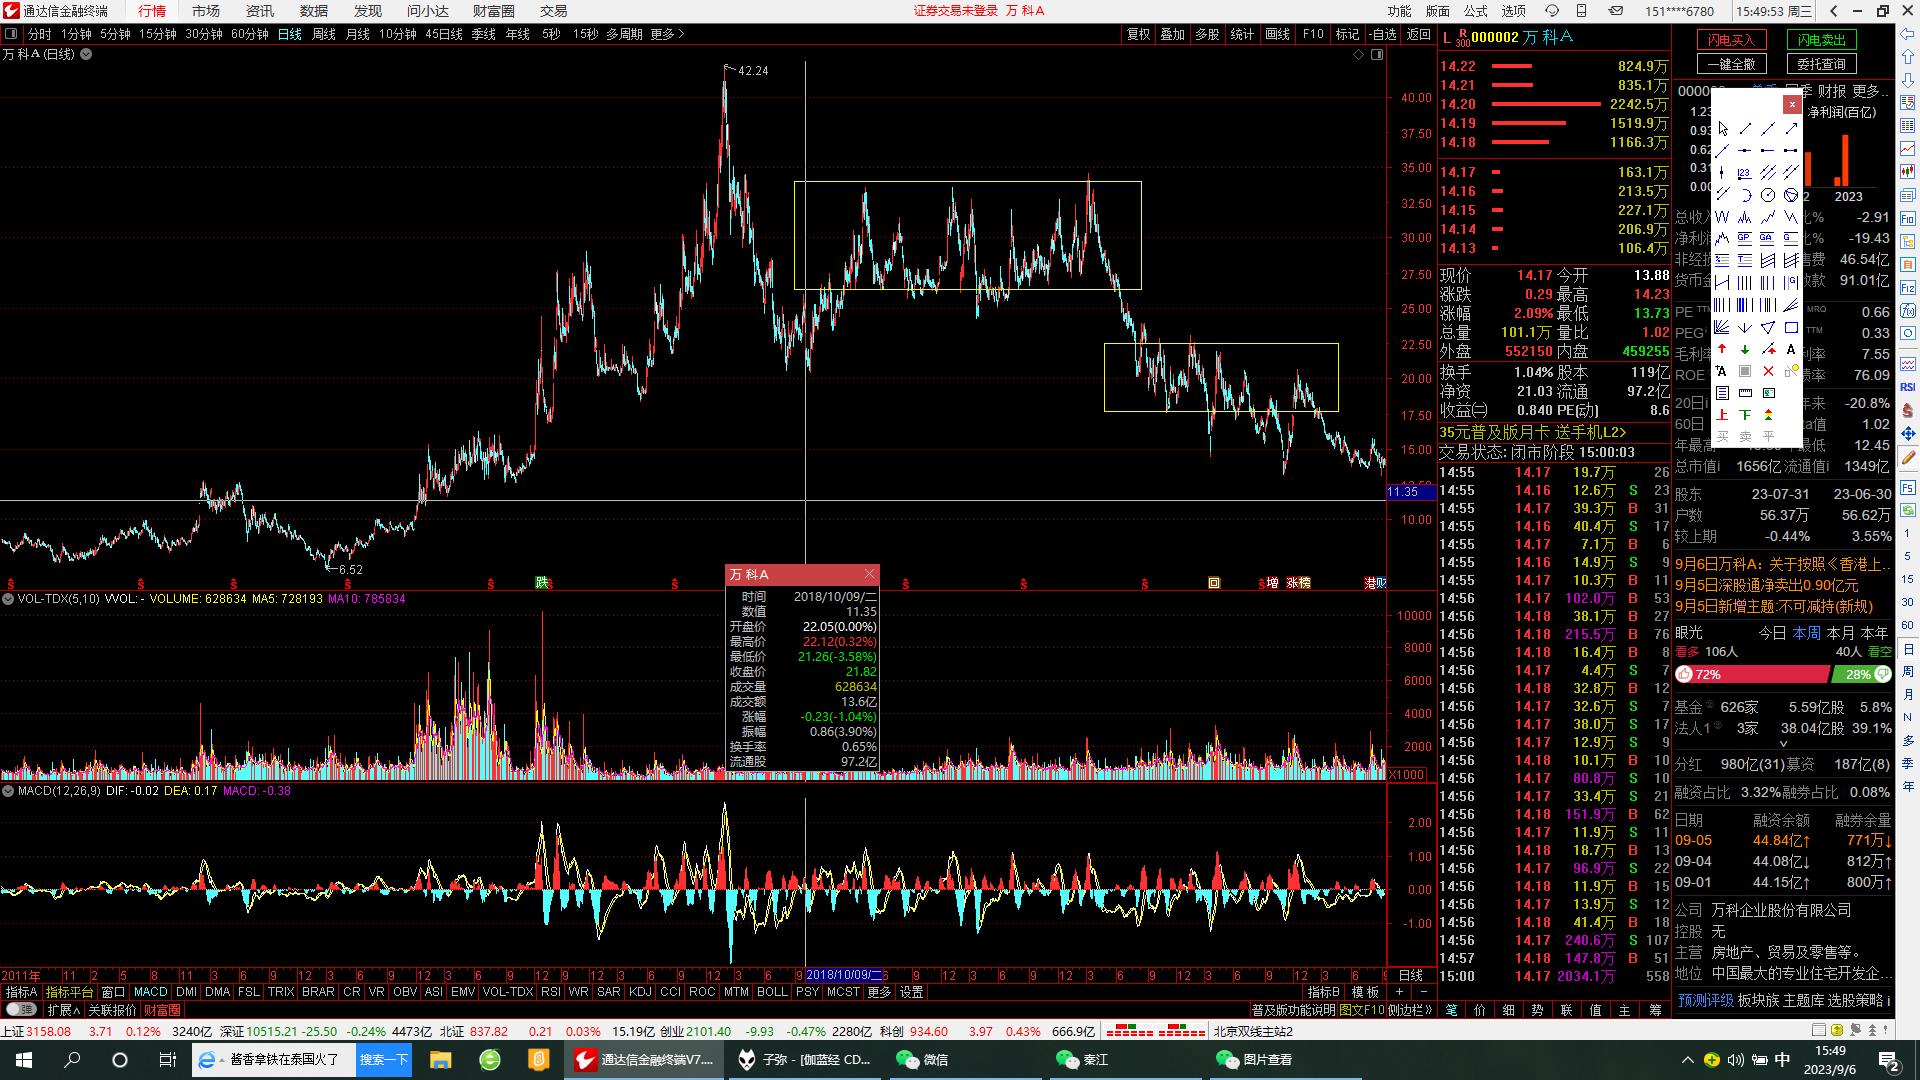Image resolution: width=1920 pixels, height=1080 pixels.
Task: Select the GA line tool in palette
Action: click(x=1768, y=237)
